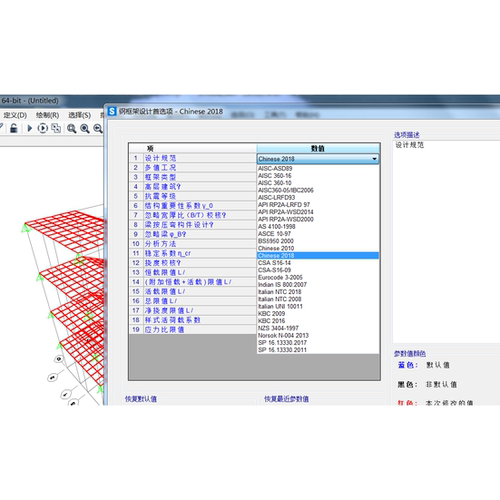
Task: Click the 设计规范 text in 选项描述 panel
Action: click(x=410, y=145)
